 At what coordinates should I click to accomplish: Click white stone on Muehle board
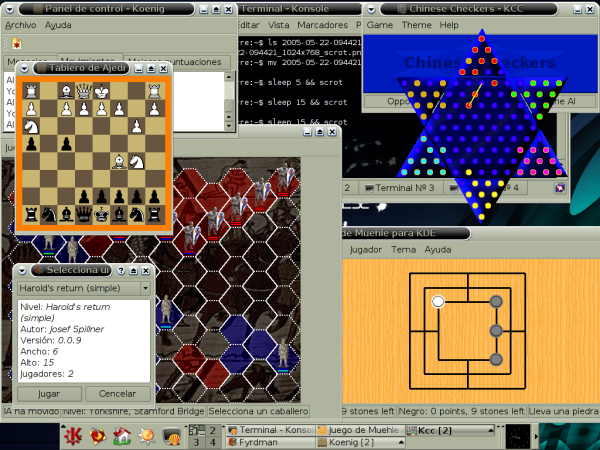pos(438,302)
